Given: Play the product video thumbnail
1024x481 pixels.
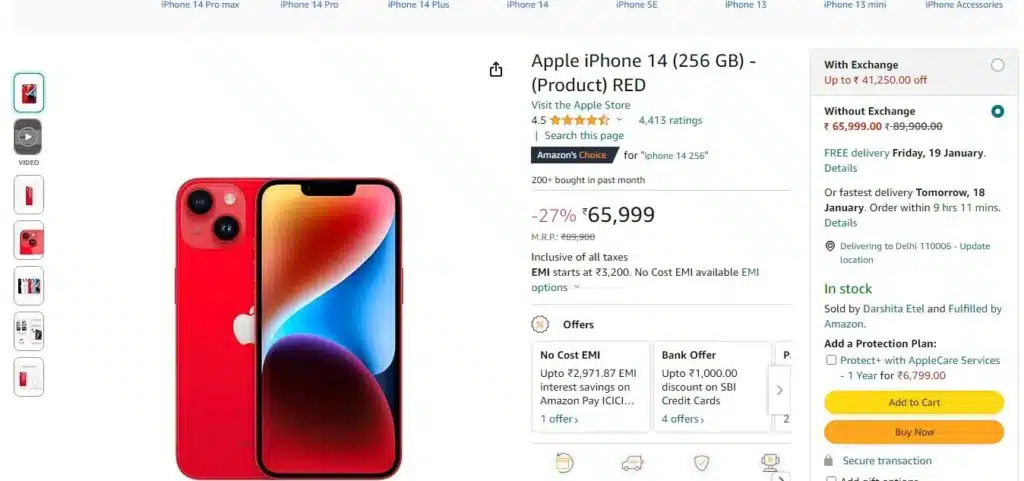Looking at the screenshot, I should click(28, 136).
